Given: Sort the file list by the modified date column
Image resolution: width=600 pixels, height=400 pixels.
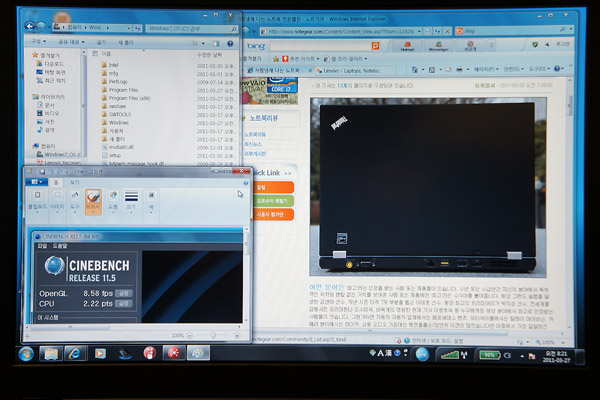Looking at the screenshot, I should [x=209, y=55].
